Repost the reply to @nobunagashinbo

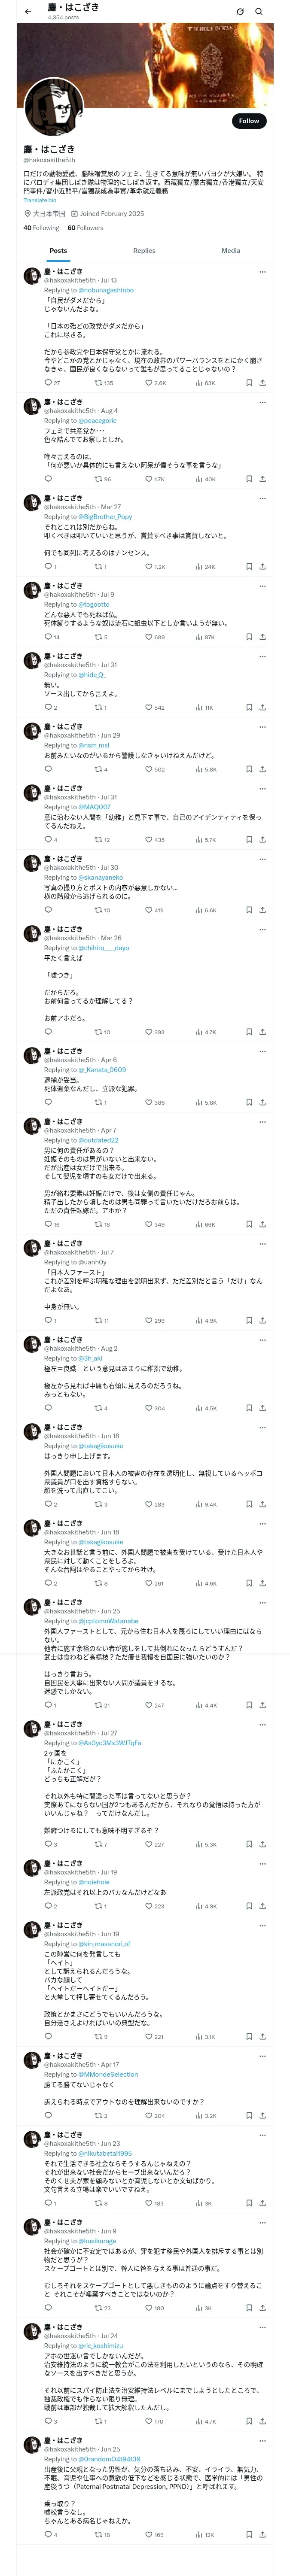coord(104,383)
